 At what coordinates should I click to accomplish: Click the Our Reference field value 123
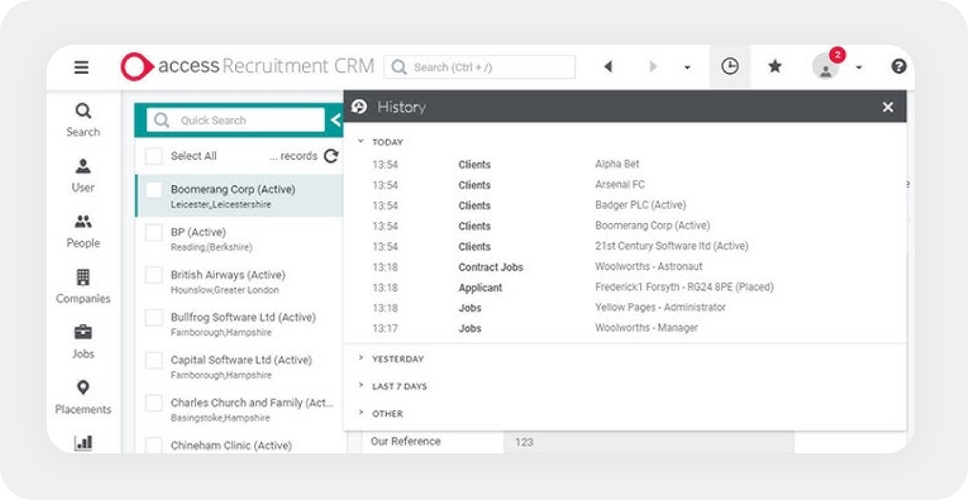point(648,442)
